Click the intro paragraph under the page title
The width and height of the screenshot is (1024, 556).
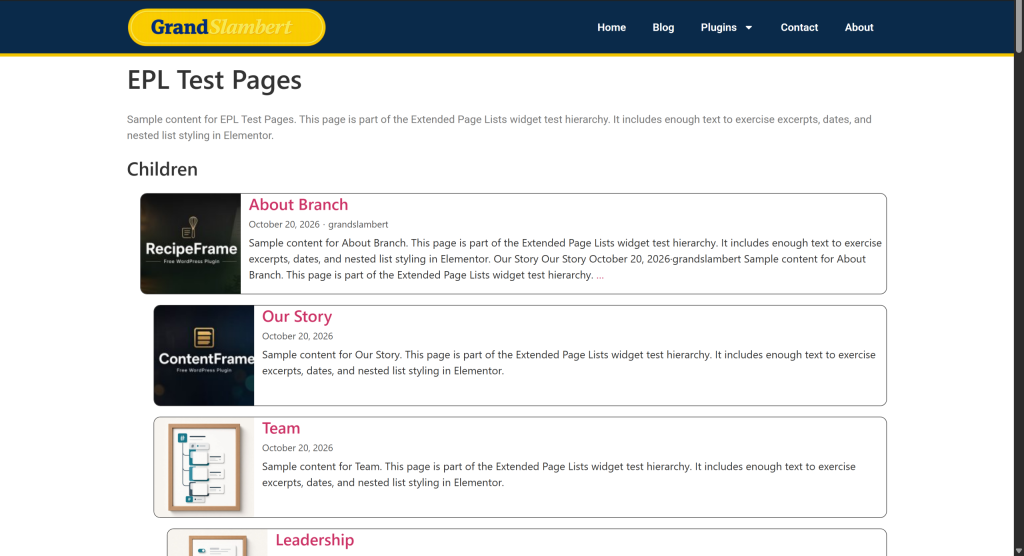click(499, 127)
